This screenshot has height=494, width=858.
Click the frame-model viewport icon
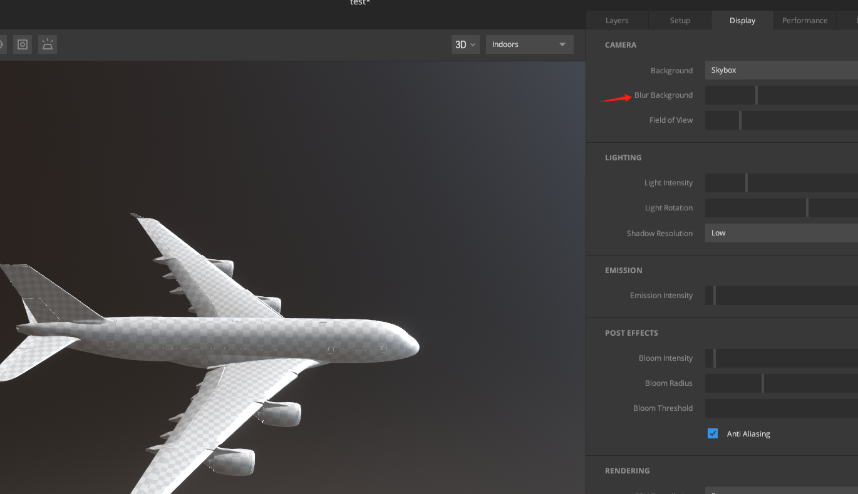[x=22, y=44]
